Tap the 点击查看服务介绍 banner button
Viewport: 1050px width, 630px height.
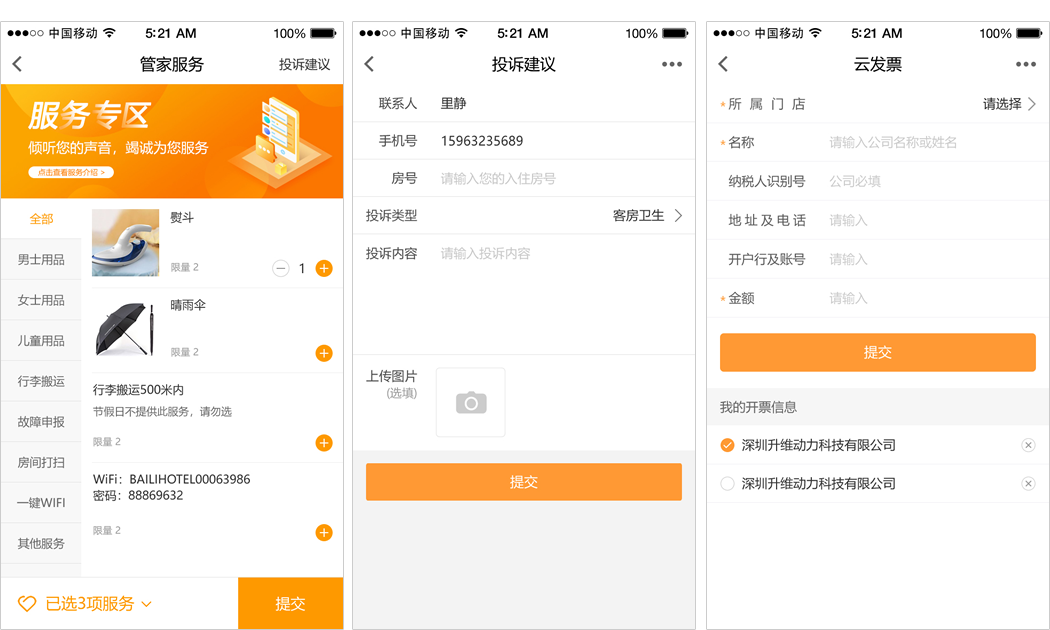[x=70, y=172]
